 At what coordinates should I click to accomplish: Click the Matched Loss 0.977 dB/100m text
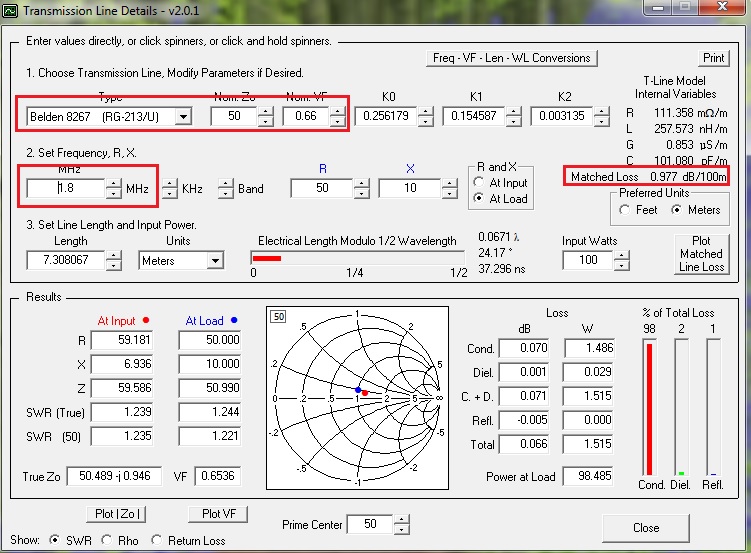pyautogui.click(x=649, y=177)
